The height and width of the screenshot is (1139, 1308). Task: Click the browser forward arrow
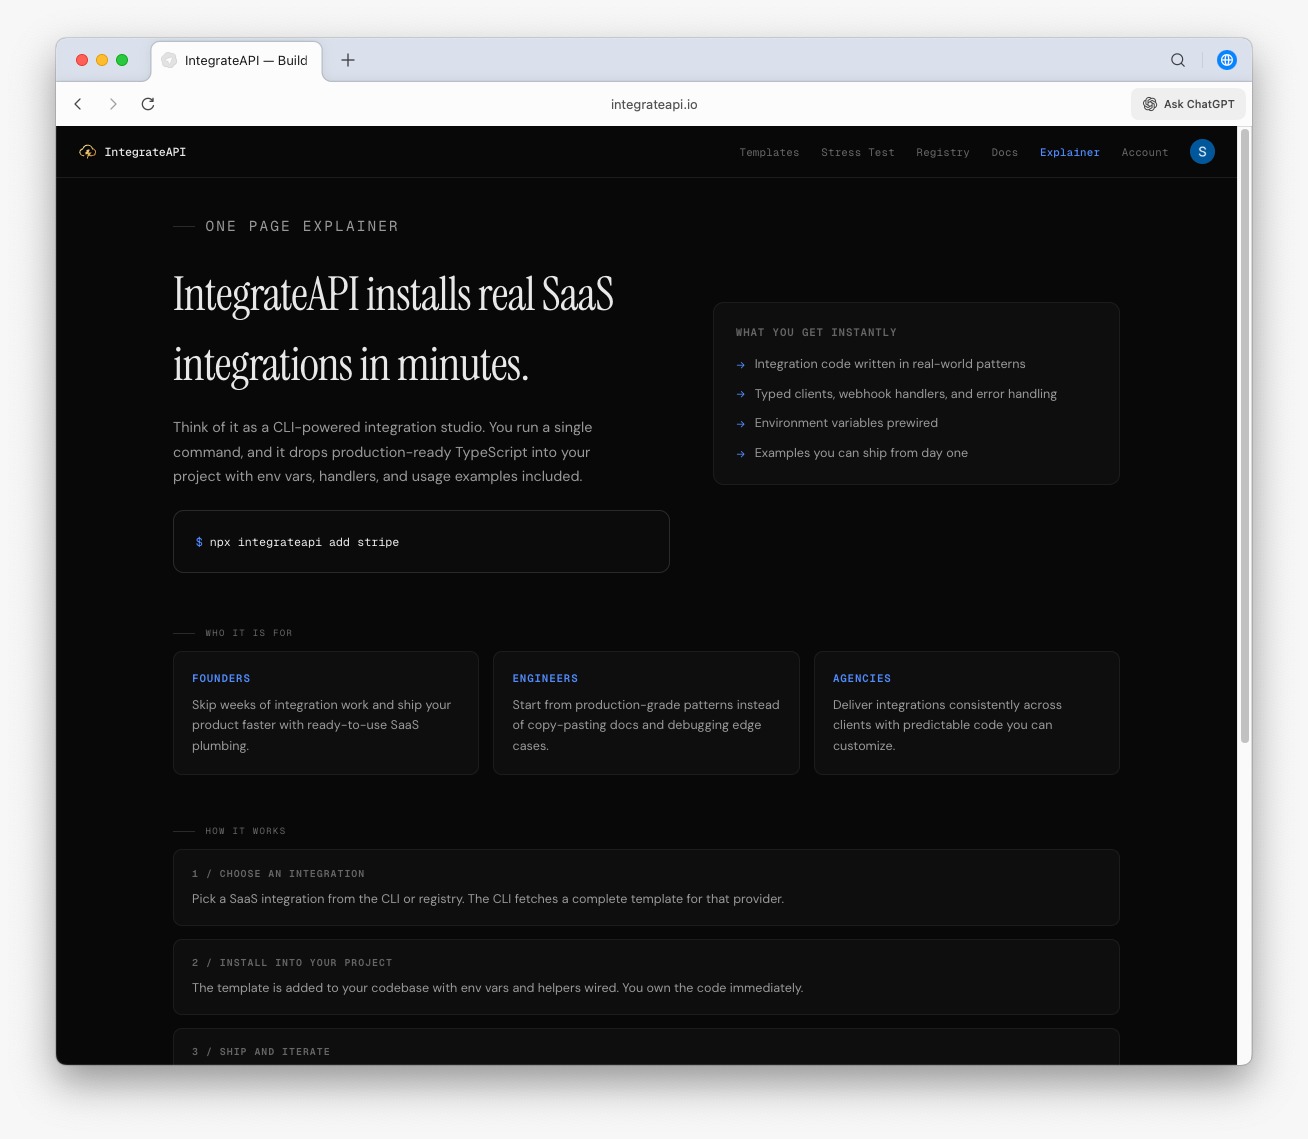[x=113, y=104]
